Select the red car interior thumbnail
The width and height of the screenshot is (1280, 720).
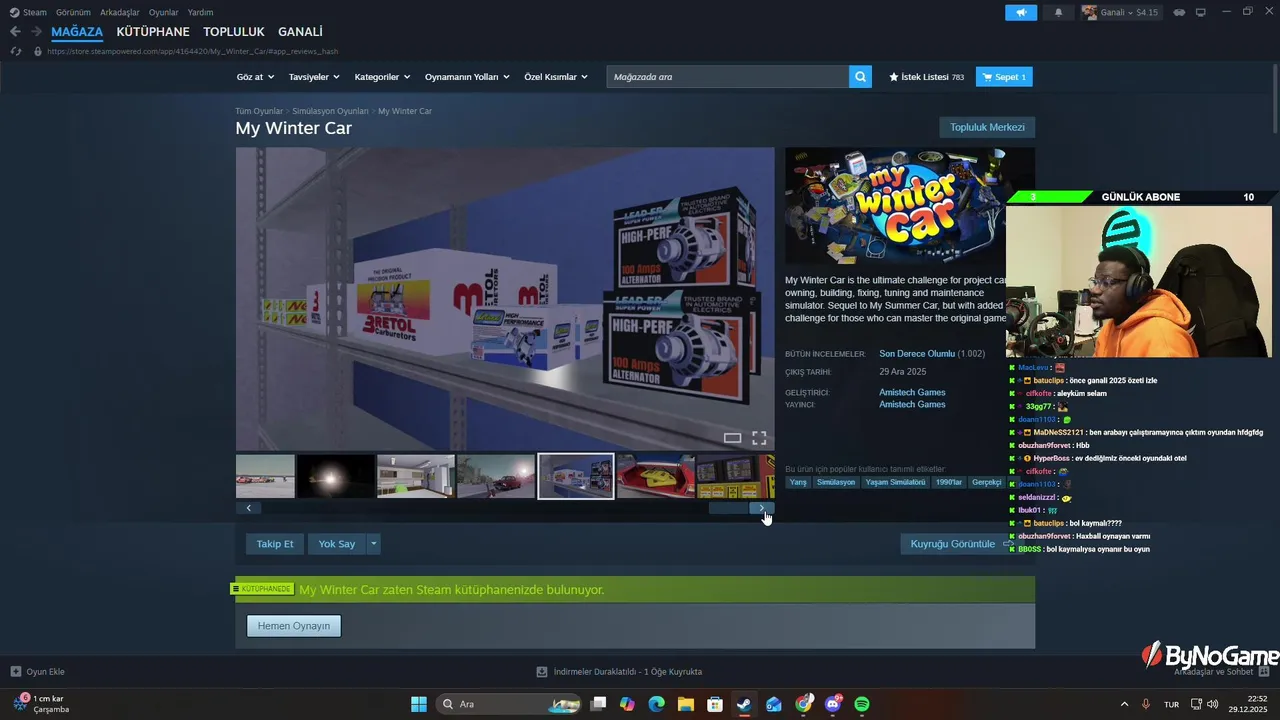[x=656, y=476]
